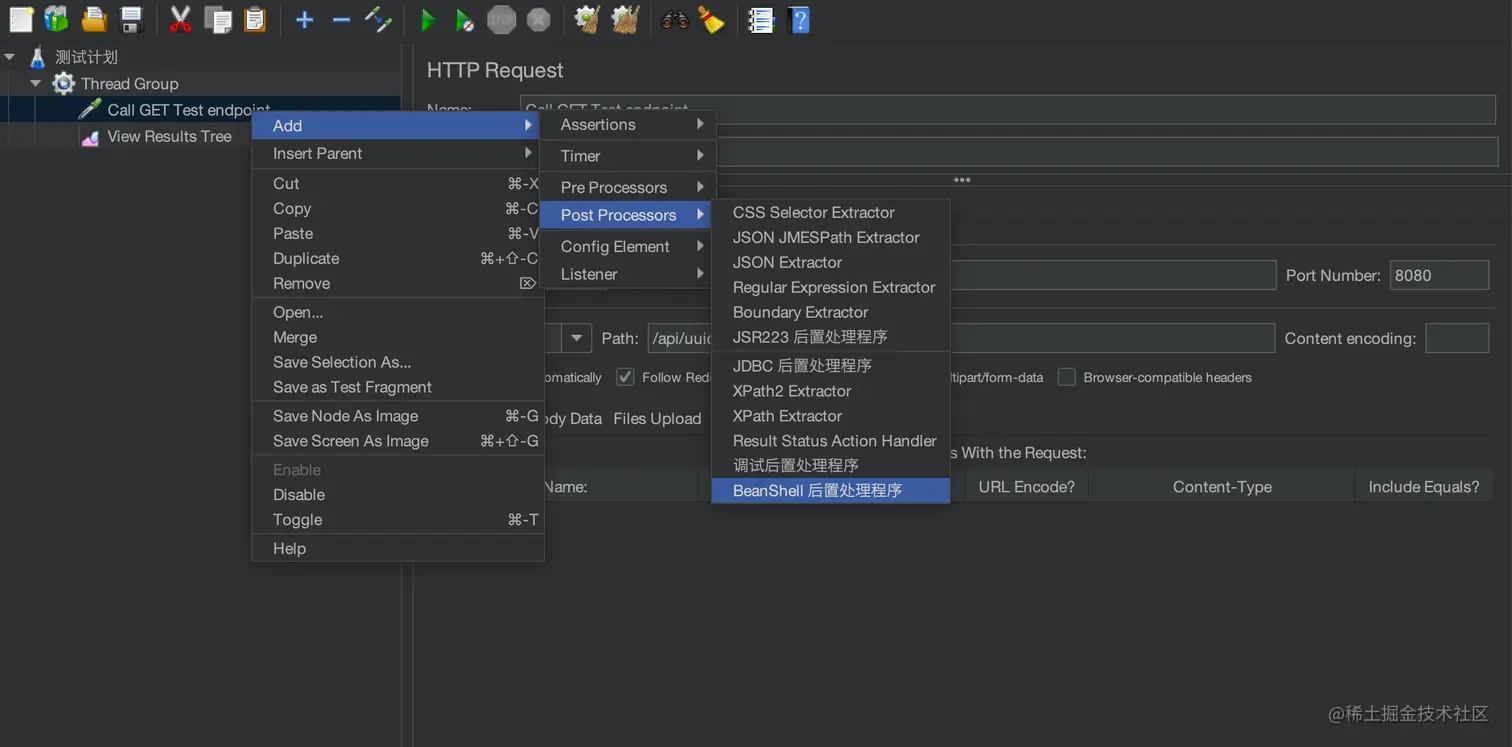
Task: Add an XPath2 Extractor
Action: 830,391
